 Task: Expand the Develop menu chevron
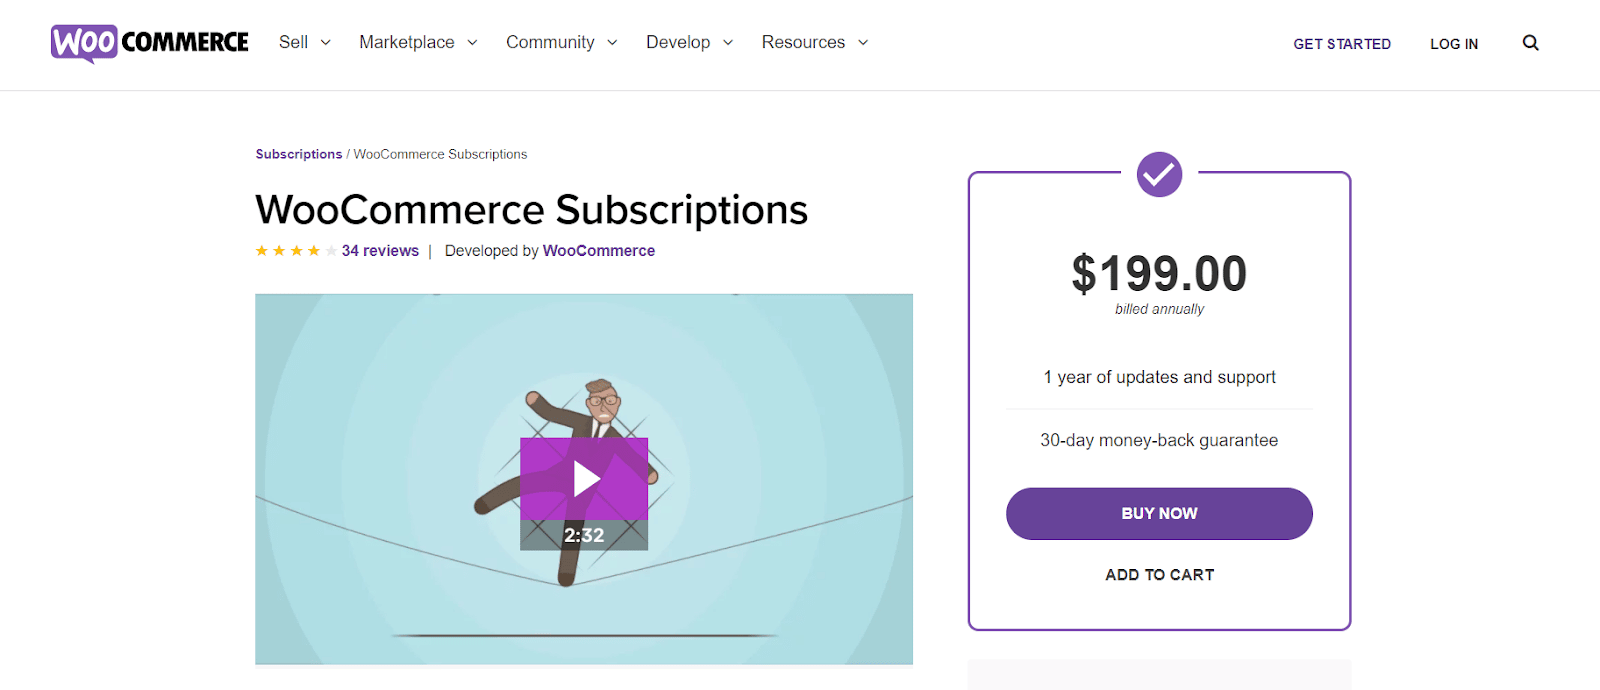coord(727,43)
